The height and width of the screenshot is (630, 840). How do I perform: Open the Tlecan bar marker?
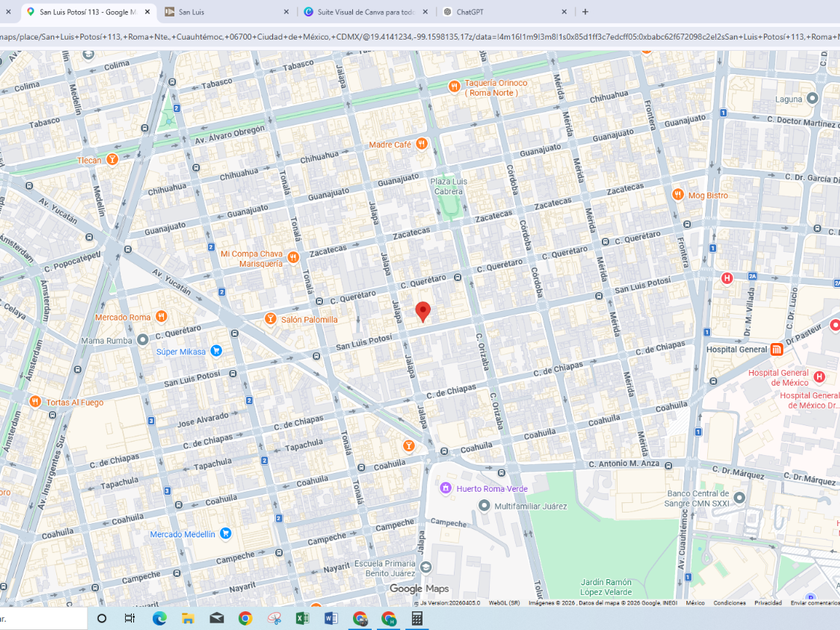click(x=112, y=159)
